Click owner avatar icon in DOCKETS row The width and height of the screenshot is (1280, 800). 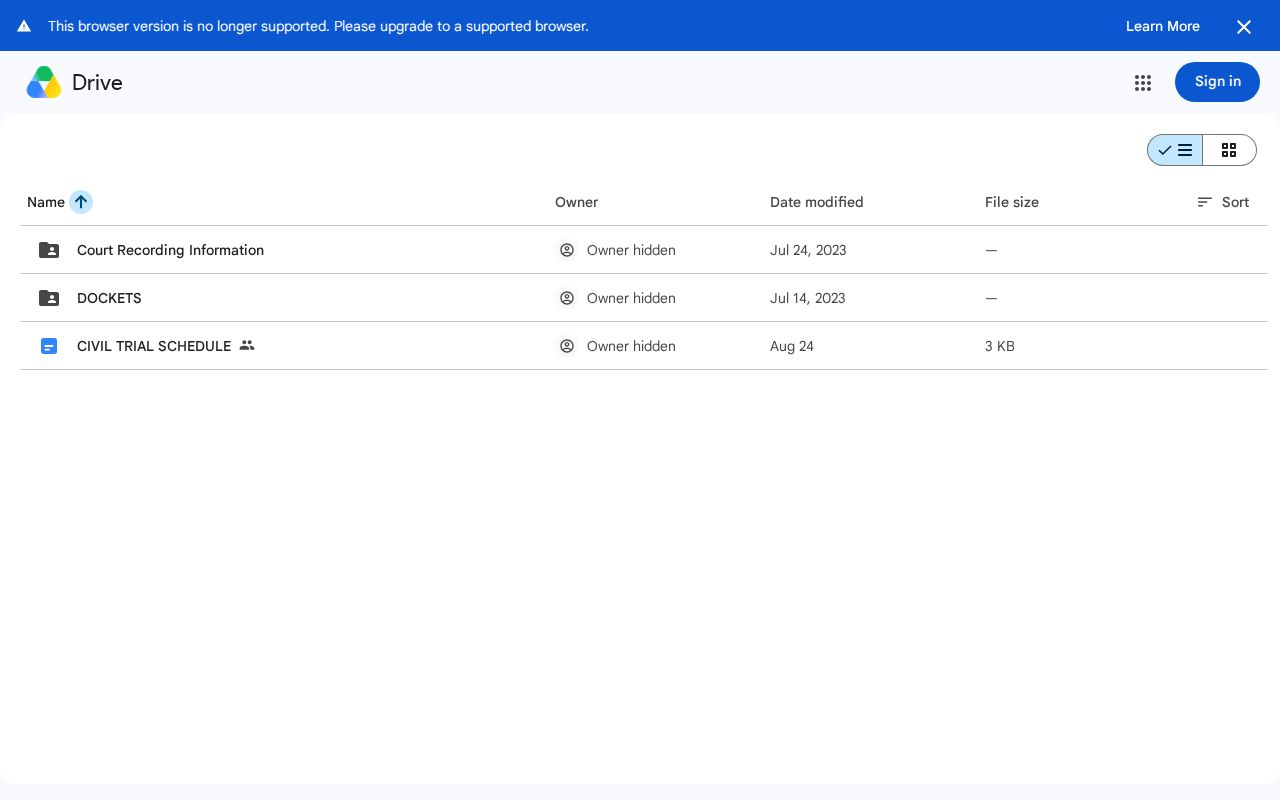(567, 298)
